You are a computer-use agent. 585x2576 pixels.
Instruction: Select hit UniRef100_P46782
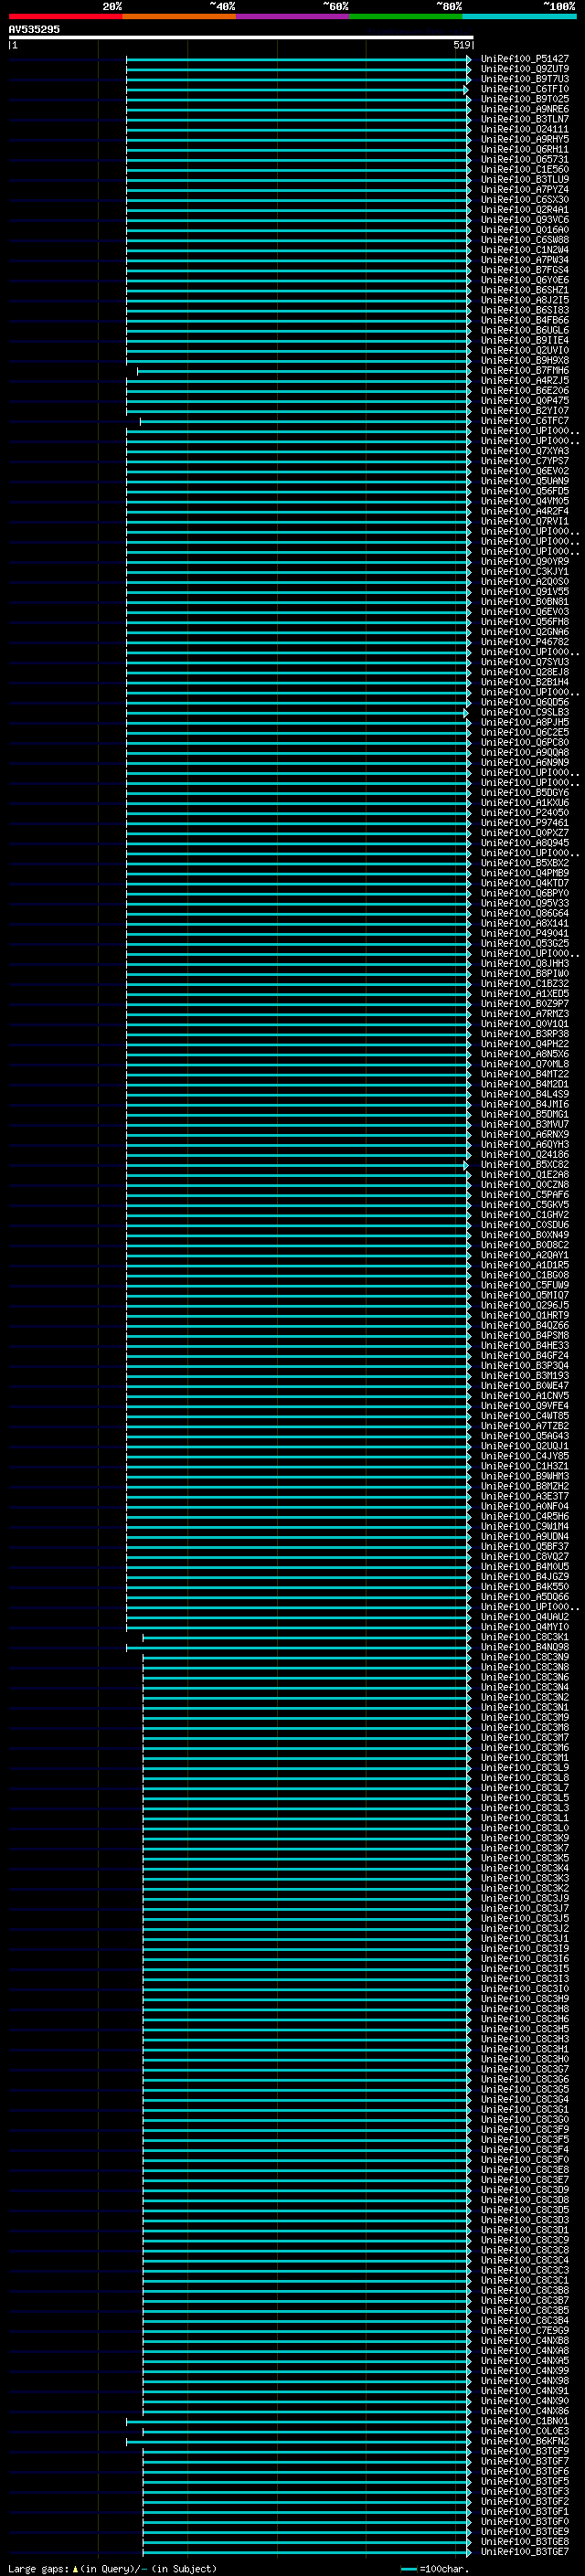(524, 642)
